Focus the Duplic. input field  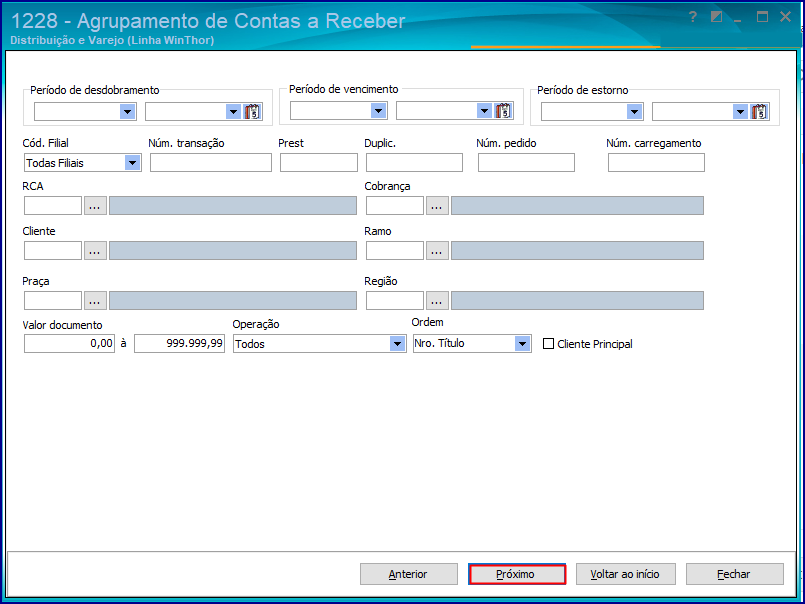pos(414,163)
